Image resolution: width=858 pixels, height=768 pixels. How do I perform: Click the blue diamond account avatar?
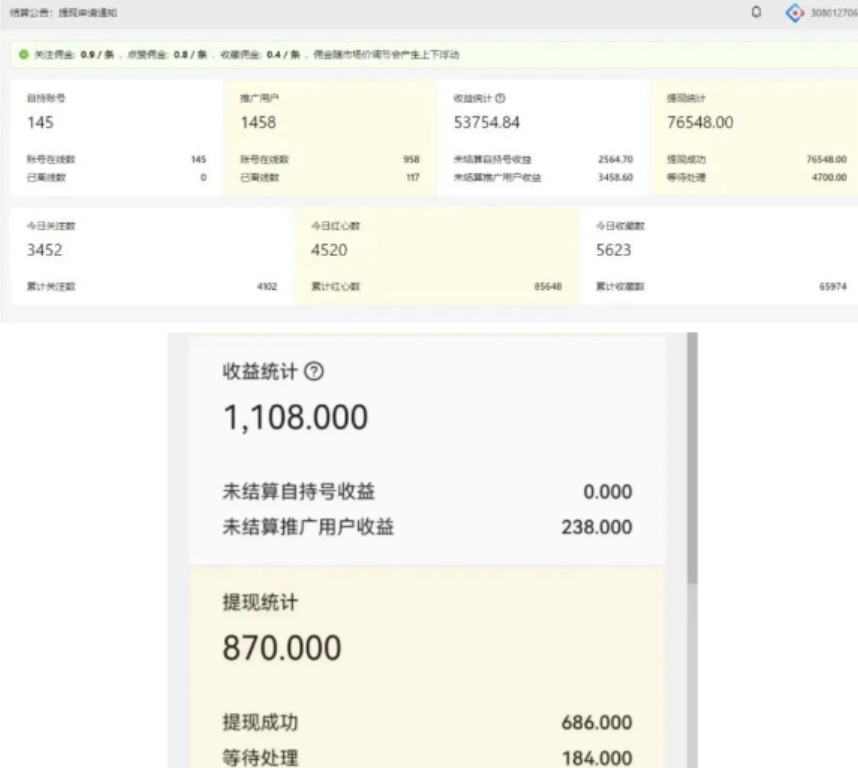pos(795,12)
